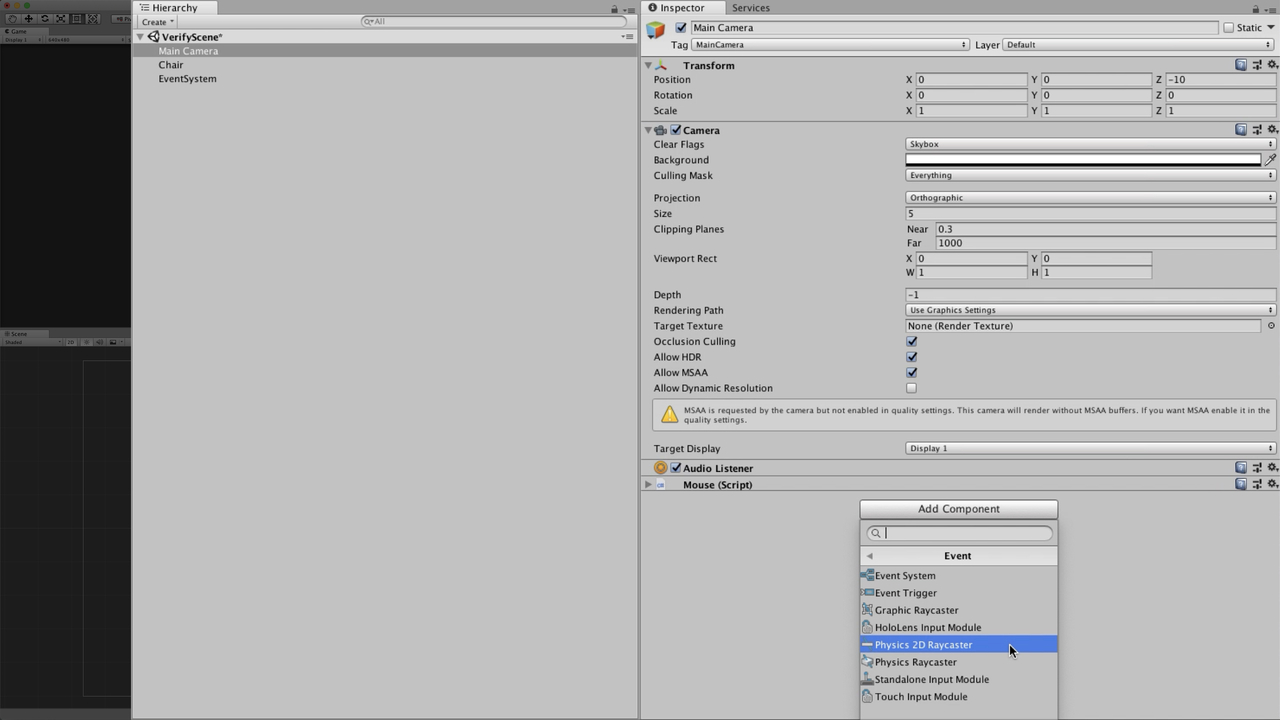This screenshot has width=1280, height=720.
Task: Enable Allow Dynamic Resolution checkbox
Action: point(911,388)
